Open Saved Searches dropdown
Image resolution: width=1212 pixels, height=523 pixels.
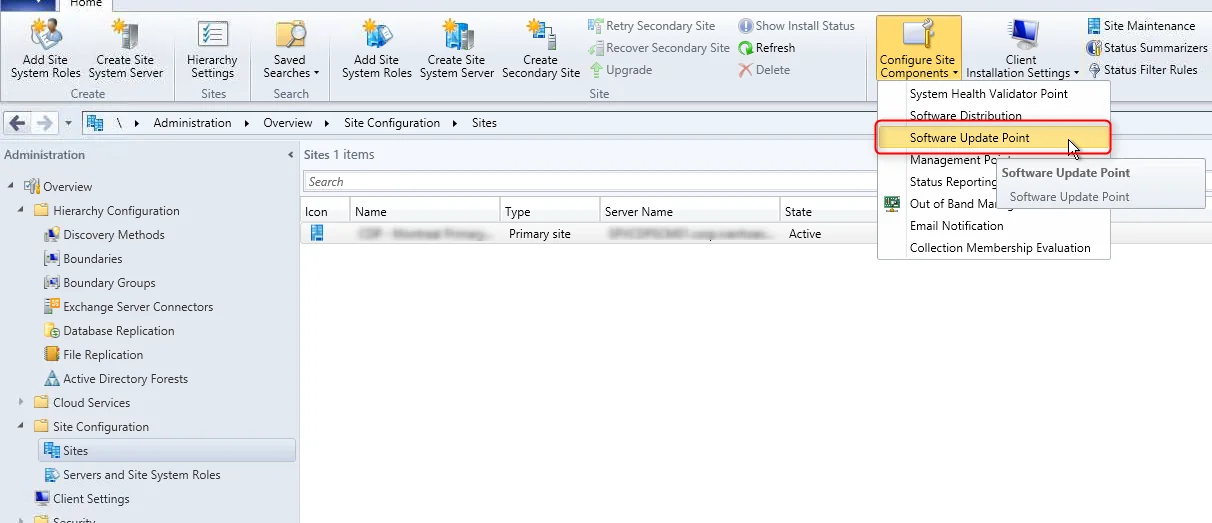tap(291, 48)
